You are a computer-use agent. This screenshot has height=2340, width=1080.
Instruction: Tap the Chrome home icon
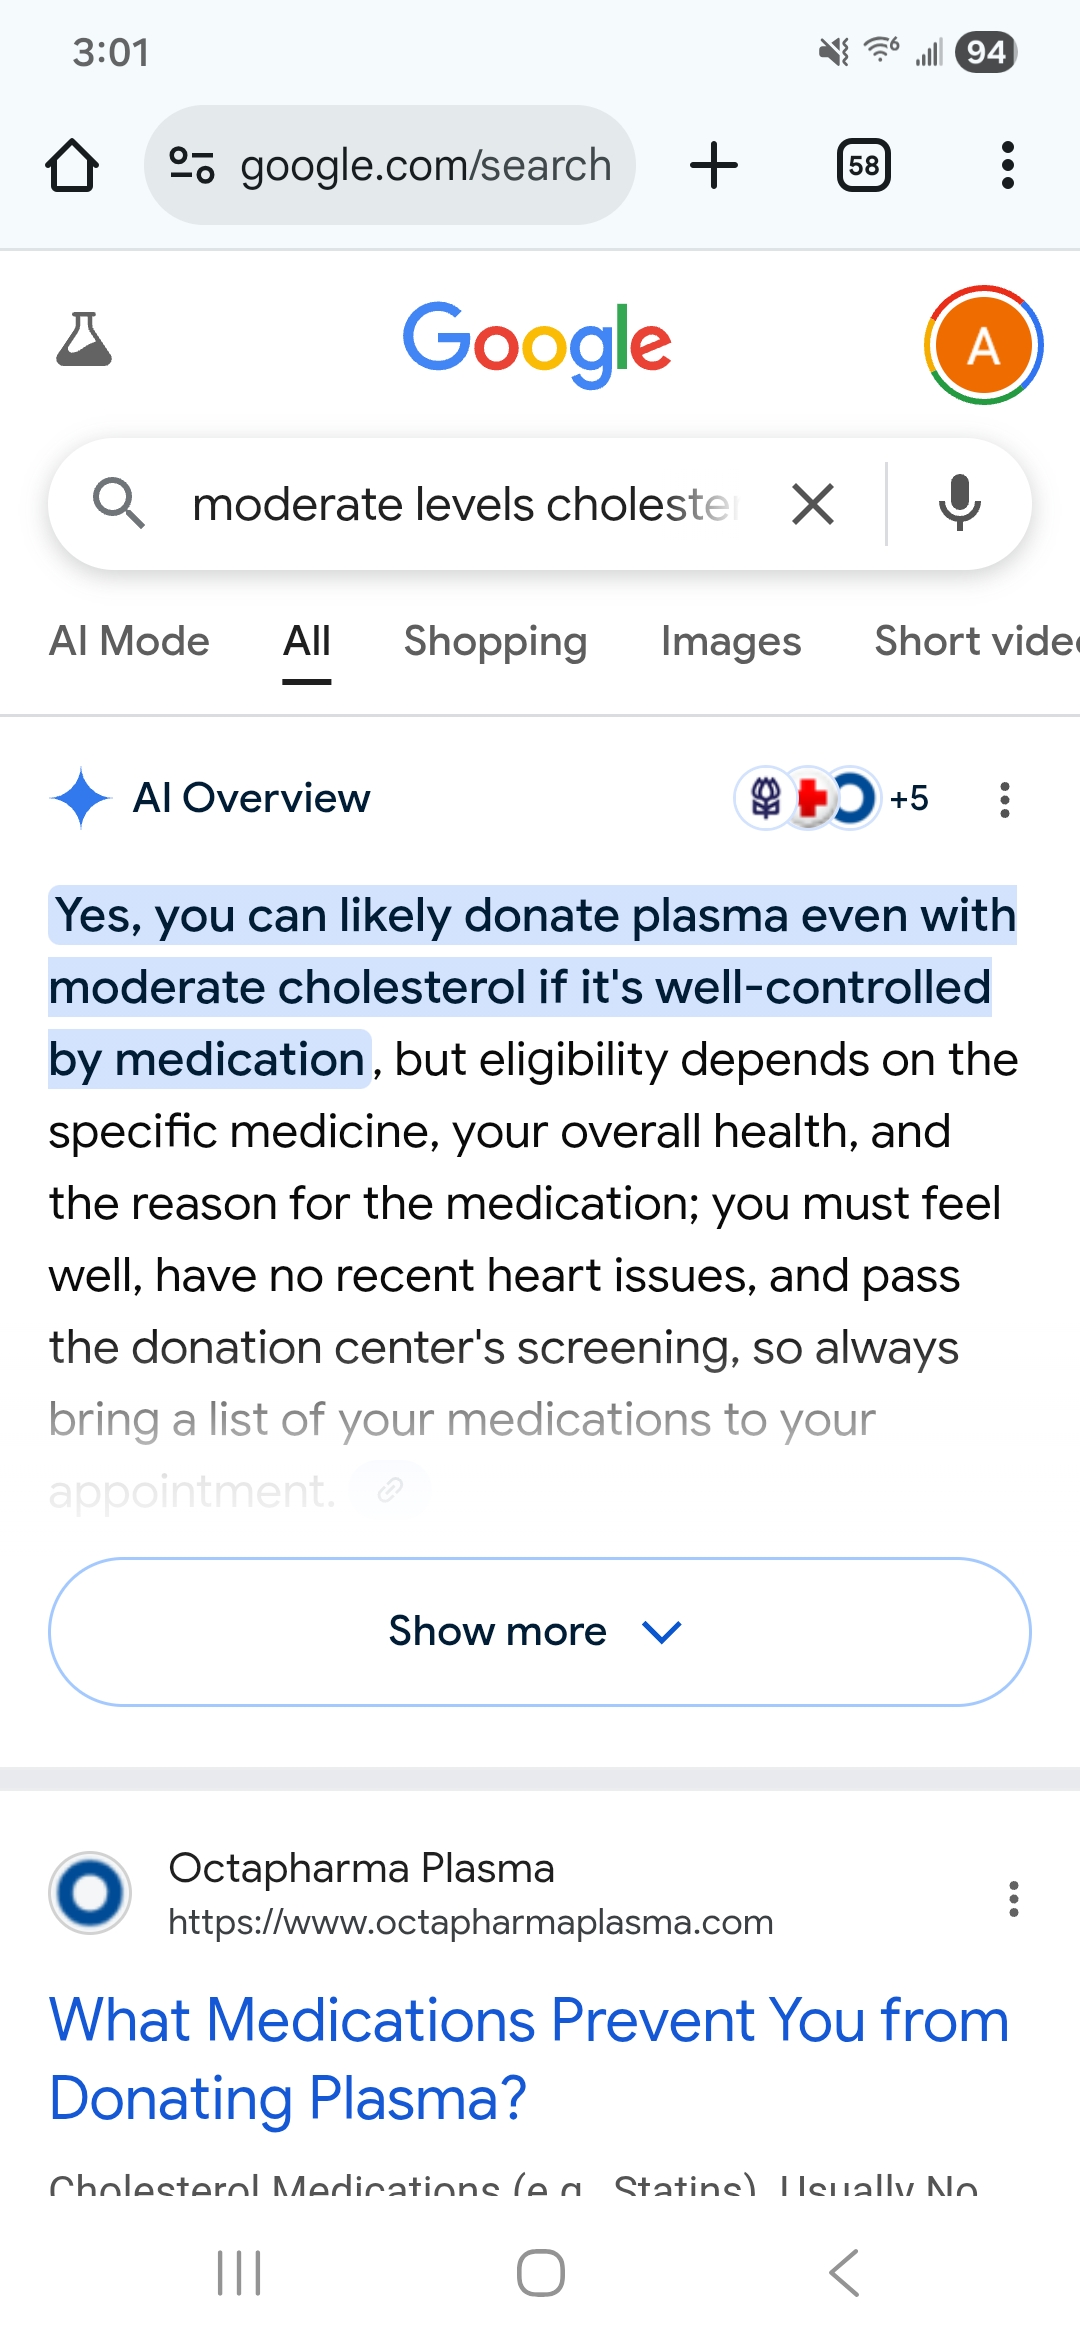tap(72, 165)
